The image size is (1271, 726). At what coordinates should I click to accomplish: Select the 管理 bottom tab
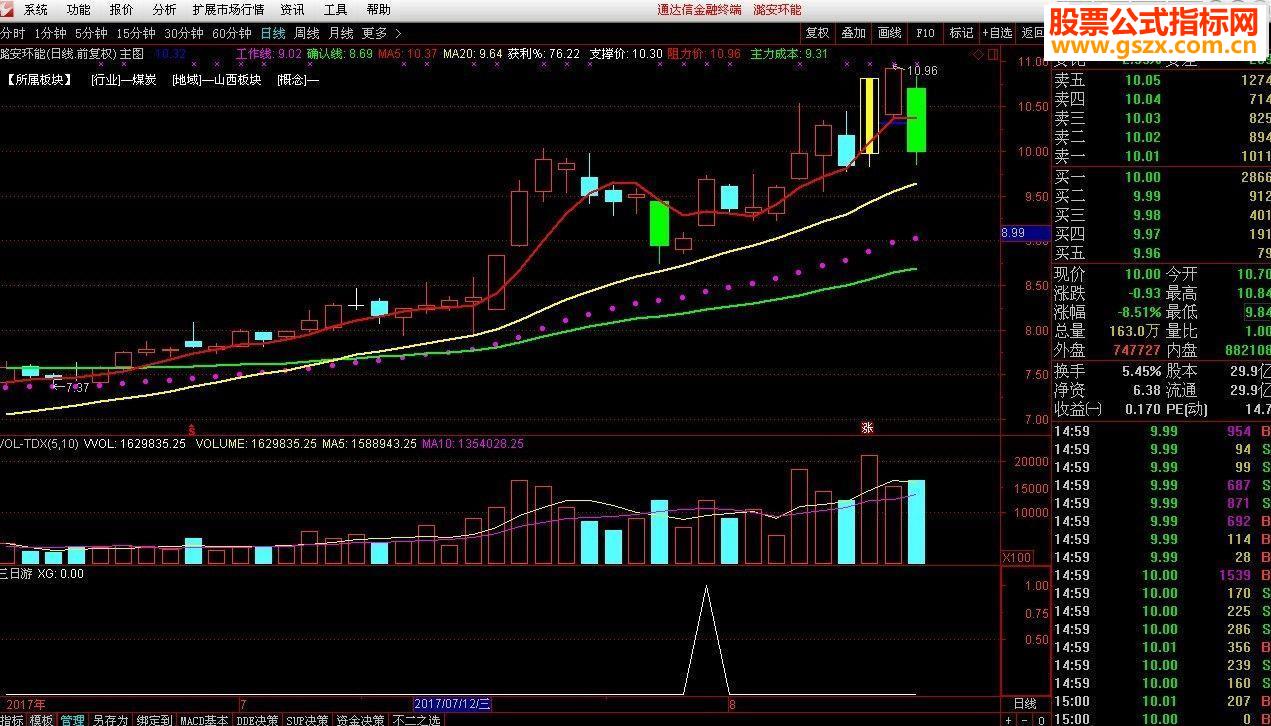72,720
